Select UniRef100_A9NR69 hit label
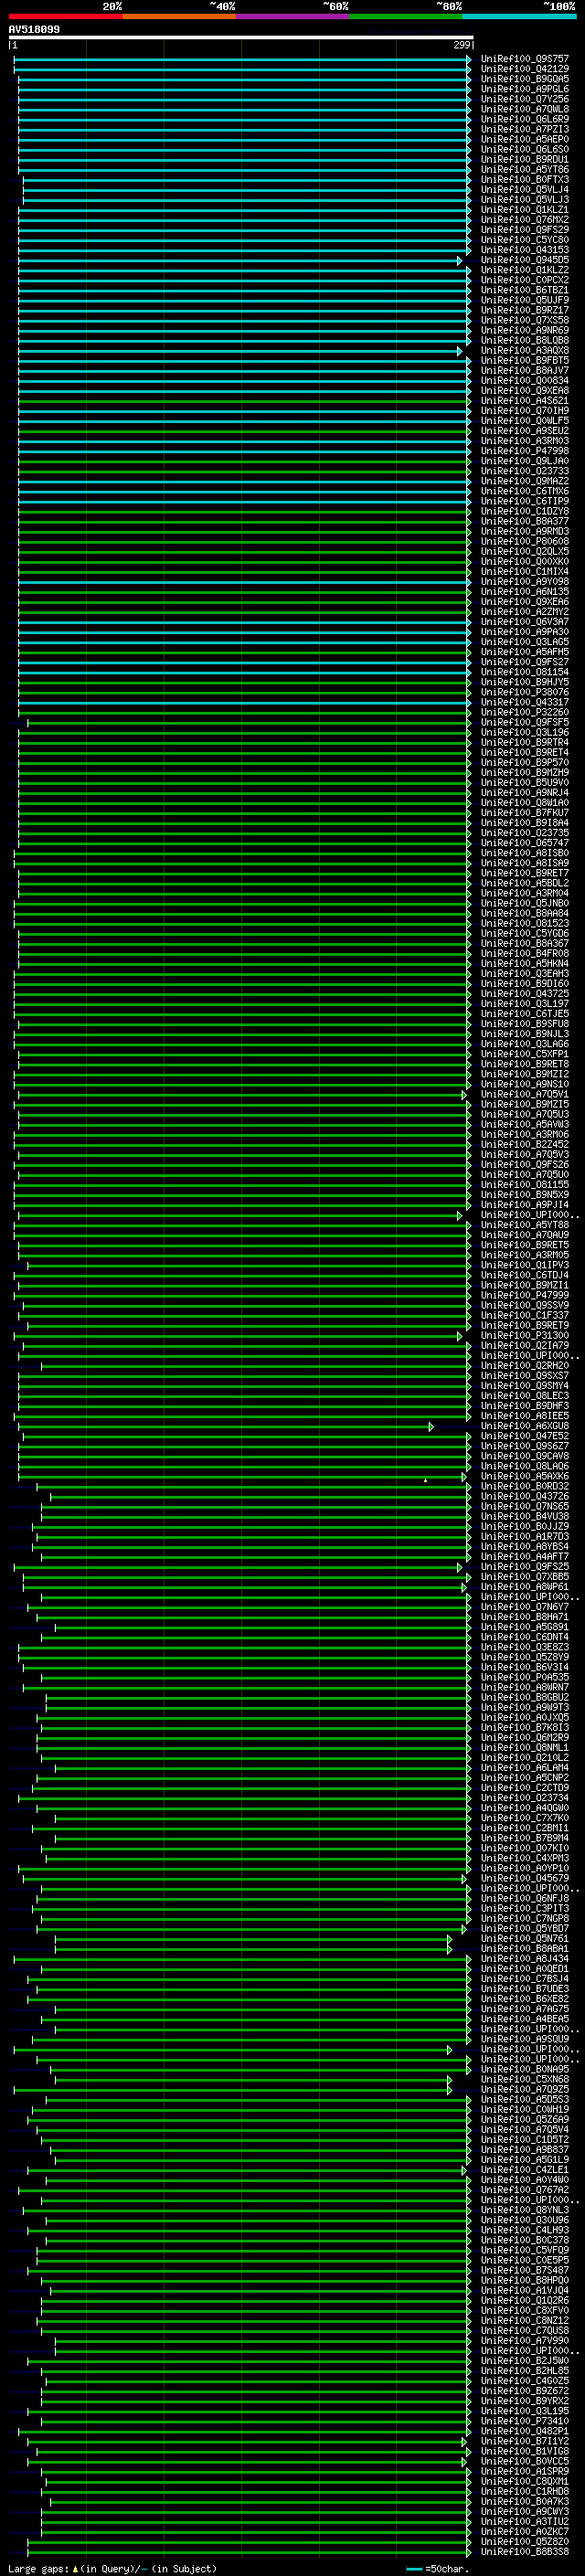The image size is (585, 2576). 525,330
